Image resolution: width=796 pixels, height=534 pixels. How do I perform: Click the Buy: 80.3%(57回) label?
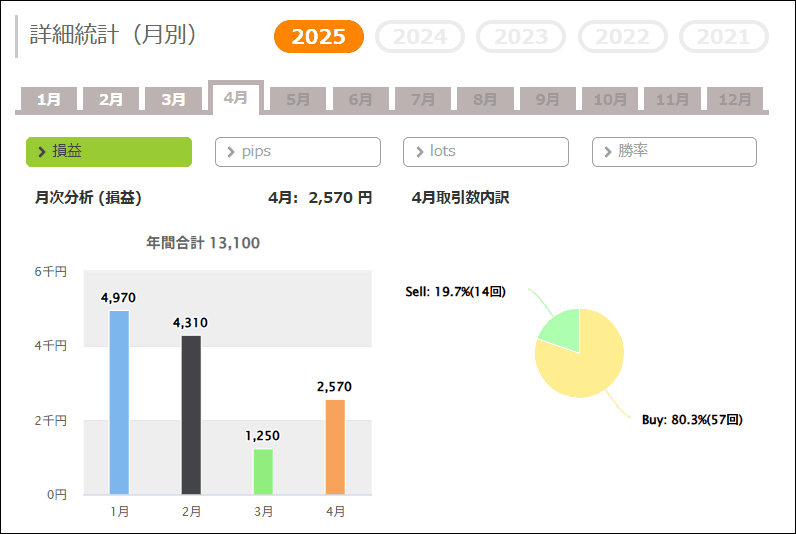click(692, 420)
